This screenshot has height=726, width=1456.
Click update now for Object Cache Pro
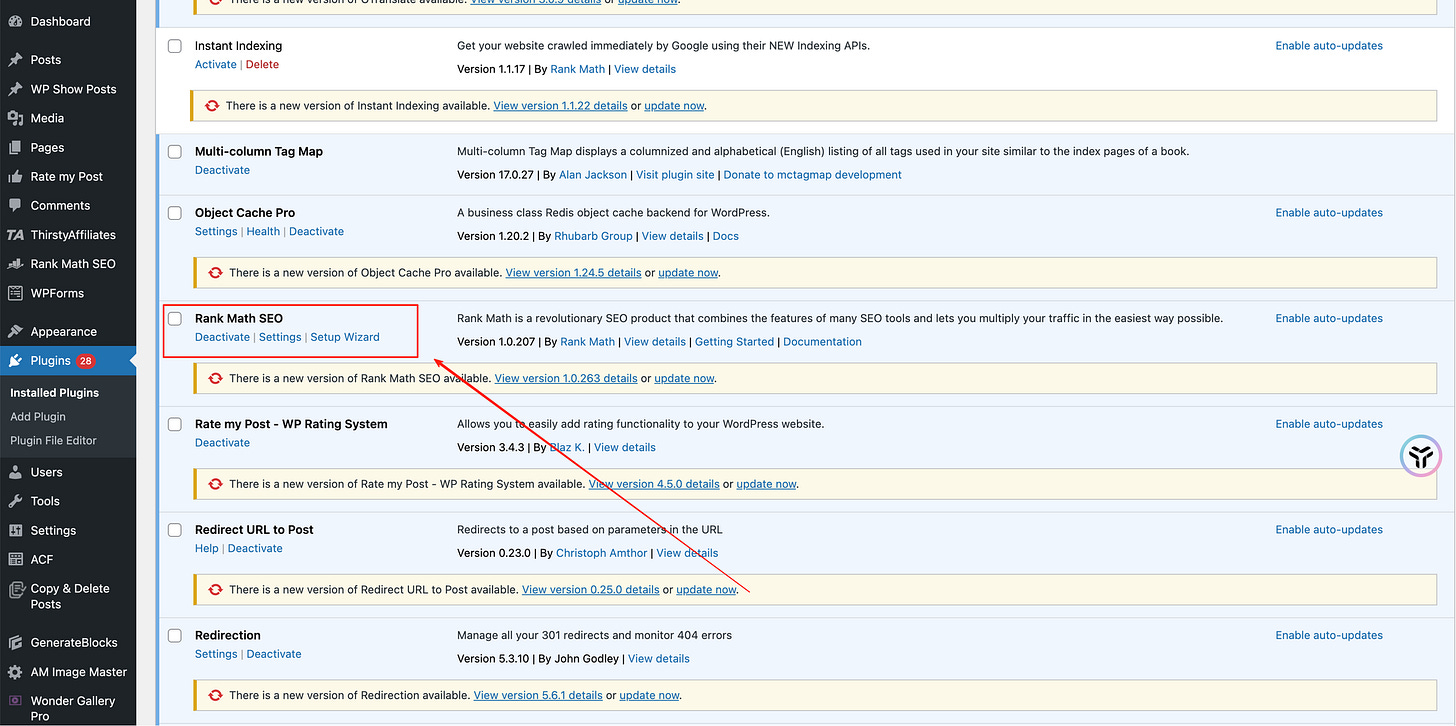[x=688, y=272]
